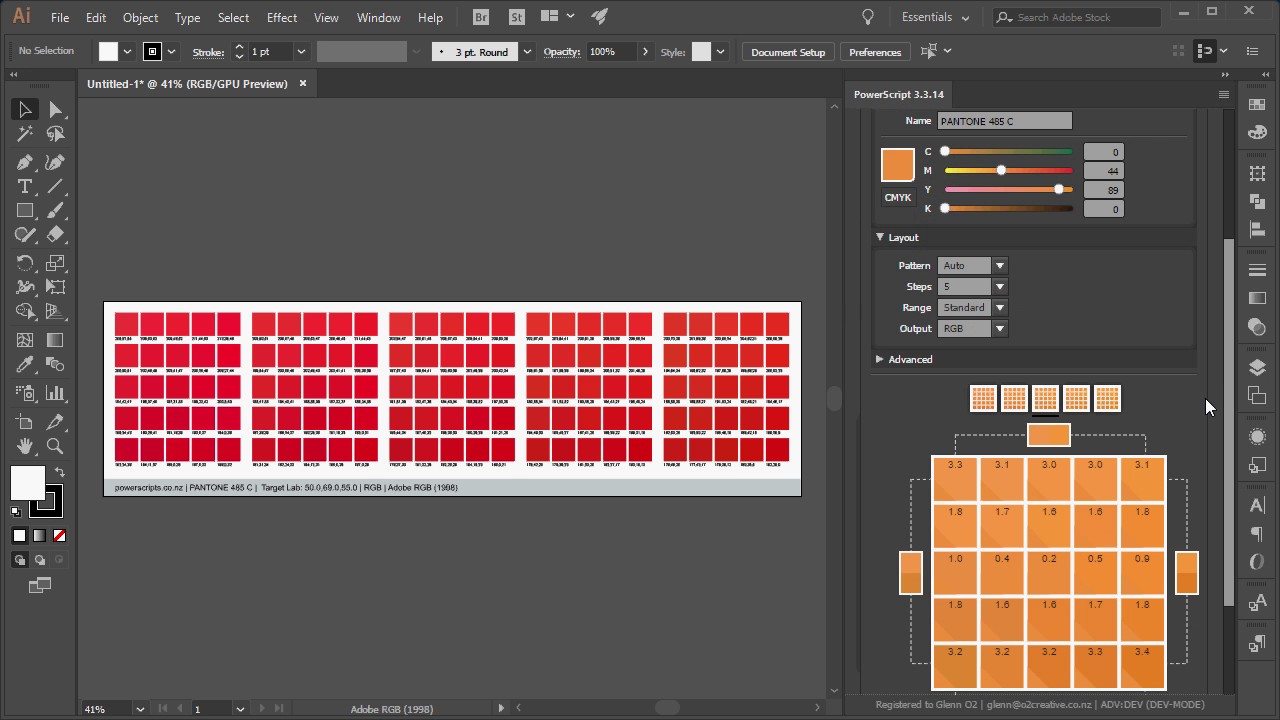Screen dimensions: 1280x720
Task: Change the screen mode
Action: coord(40,586)
